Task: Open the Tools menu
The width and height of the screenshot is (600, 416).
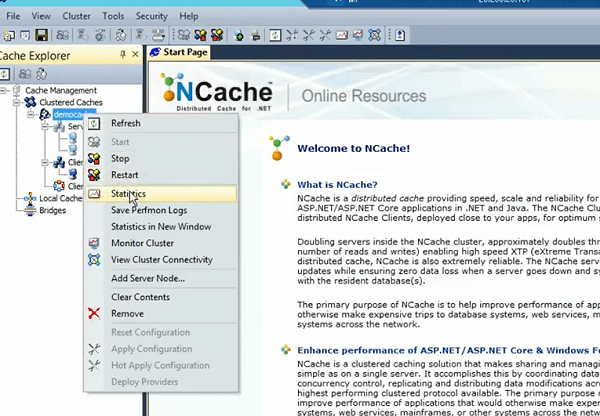Action: (113, 16)
